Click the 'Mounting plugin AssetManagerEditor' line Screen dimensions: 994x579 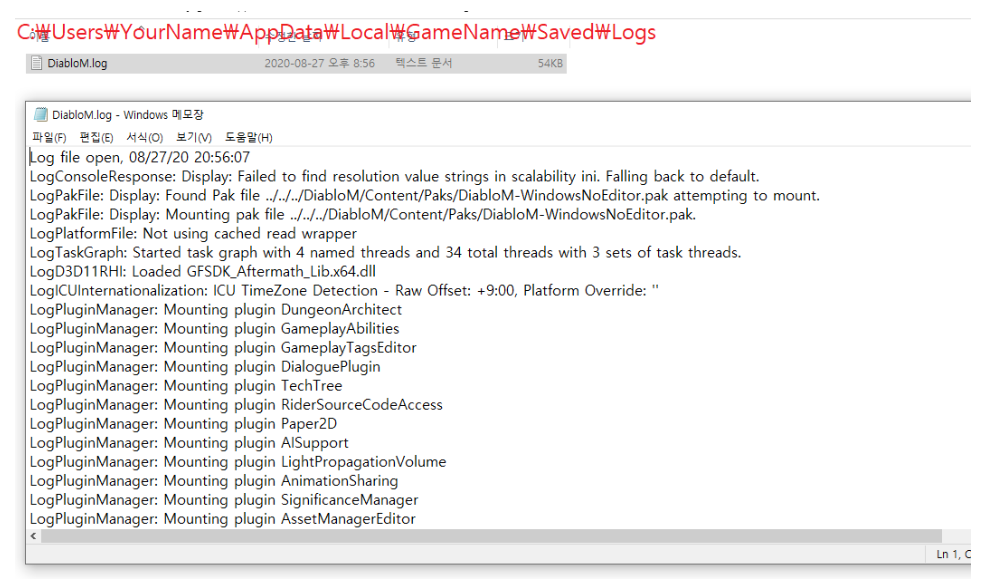pyautogui.click(x=222, y=518)
